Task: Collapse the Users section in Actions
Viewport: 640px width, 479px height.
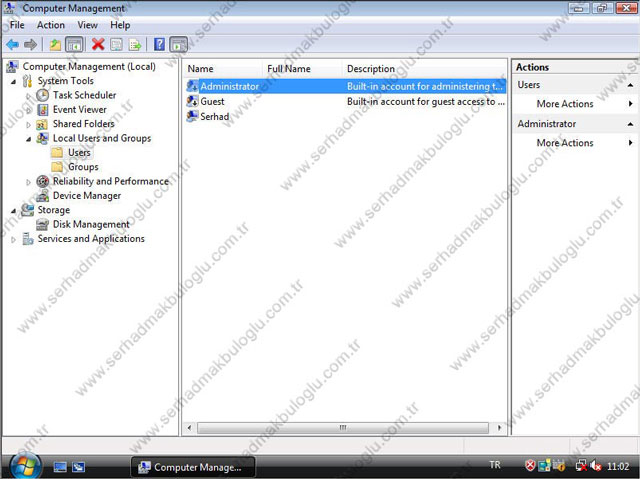Action: point(630,85)
